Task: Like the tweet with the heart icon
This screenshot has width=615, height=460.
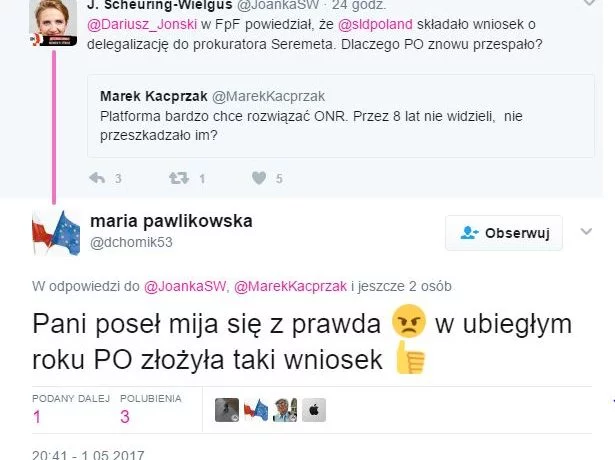Action: 259,178
